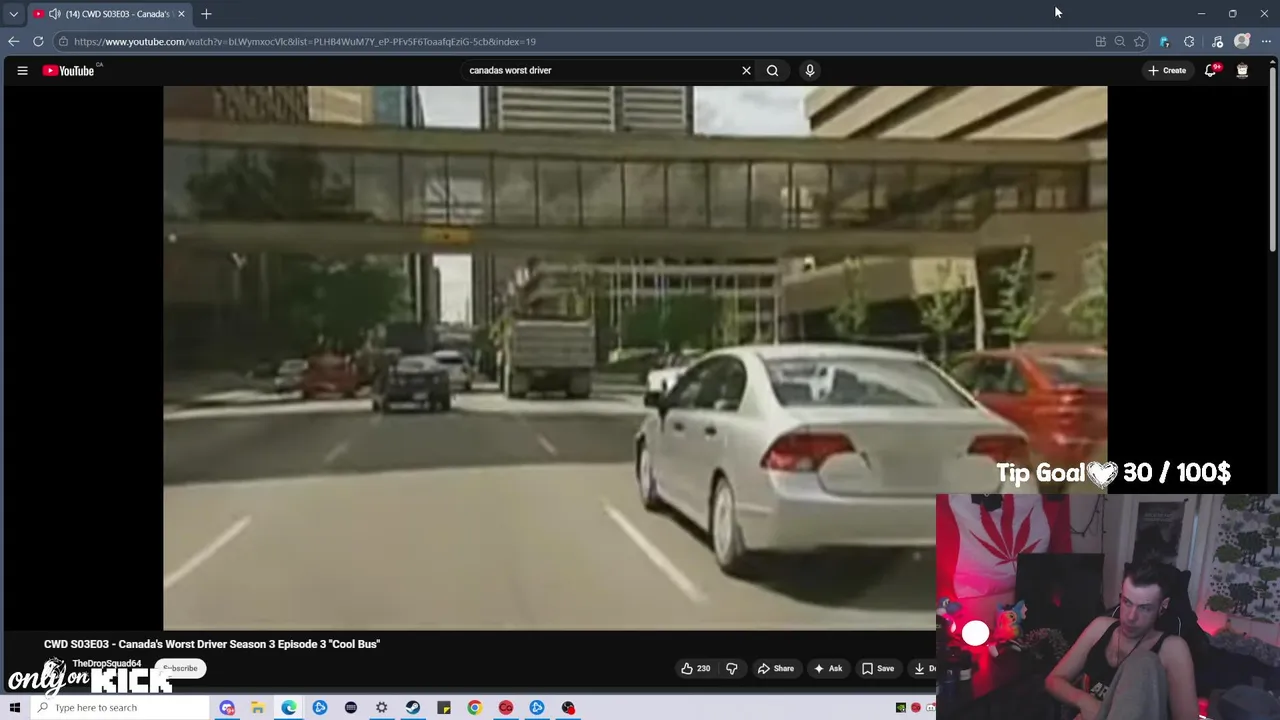This screenshot has width=1280, height=720.
Task: Switch to the CWD S03E03 browser tab
Action: 110,14
